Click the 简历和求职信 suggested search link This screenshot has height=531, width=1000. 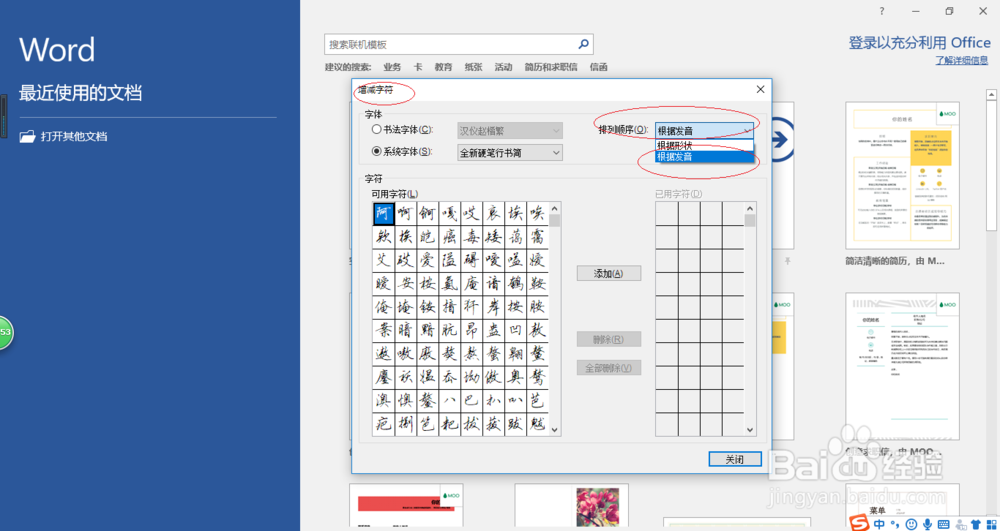(551, 67)
